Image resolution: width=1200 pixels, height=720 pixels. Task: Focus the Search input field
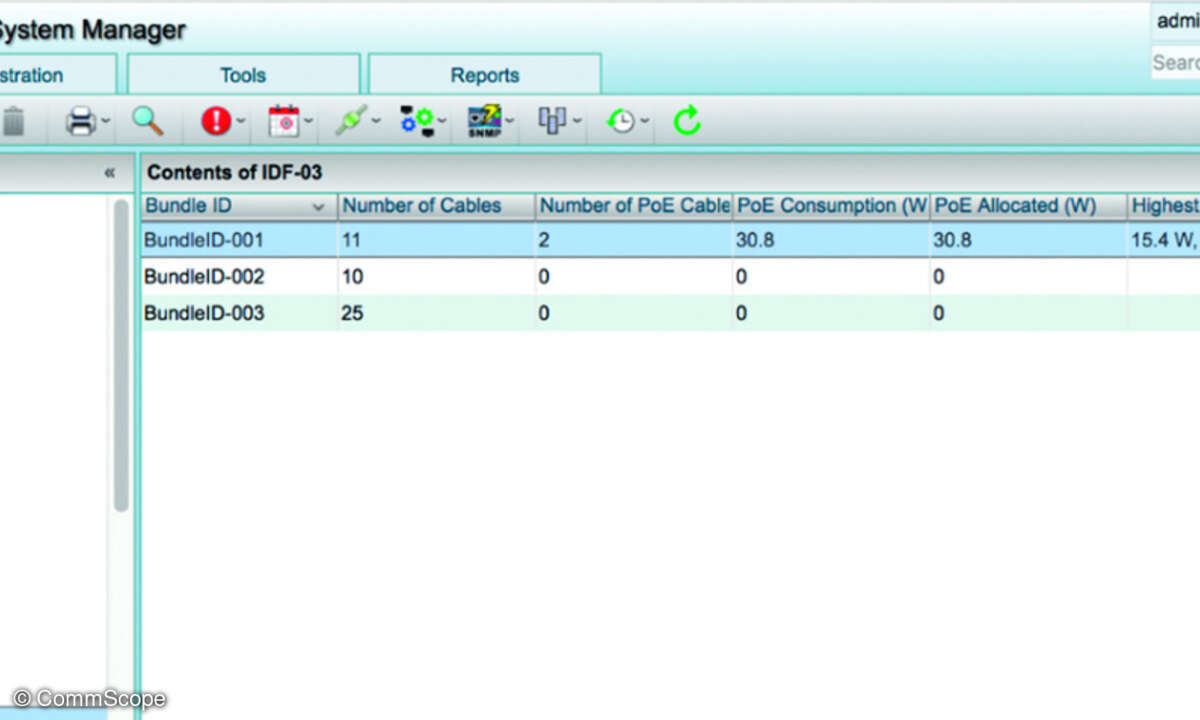coord(1176,62)
